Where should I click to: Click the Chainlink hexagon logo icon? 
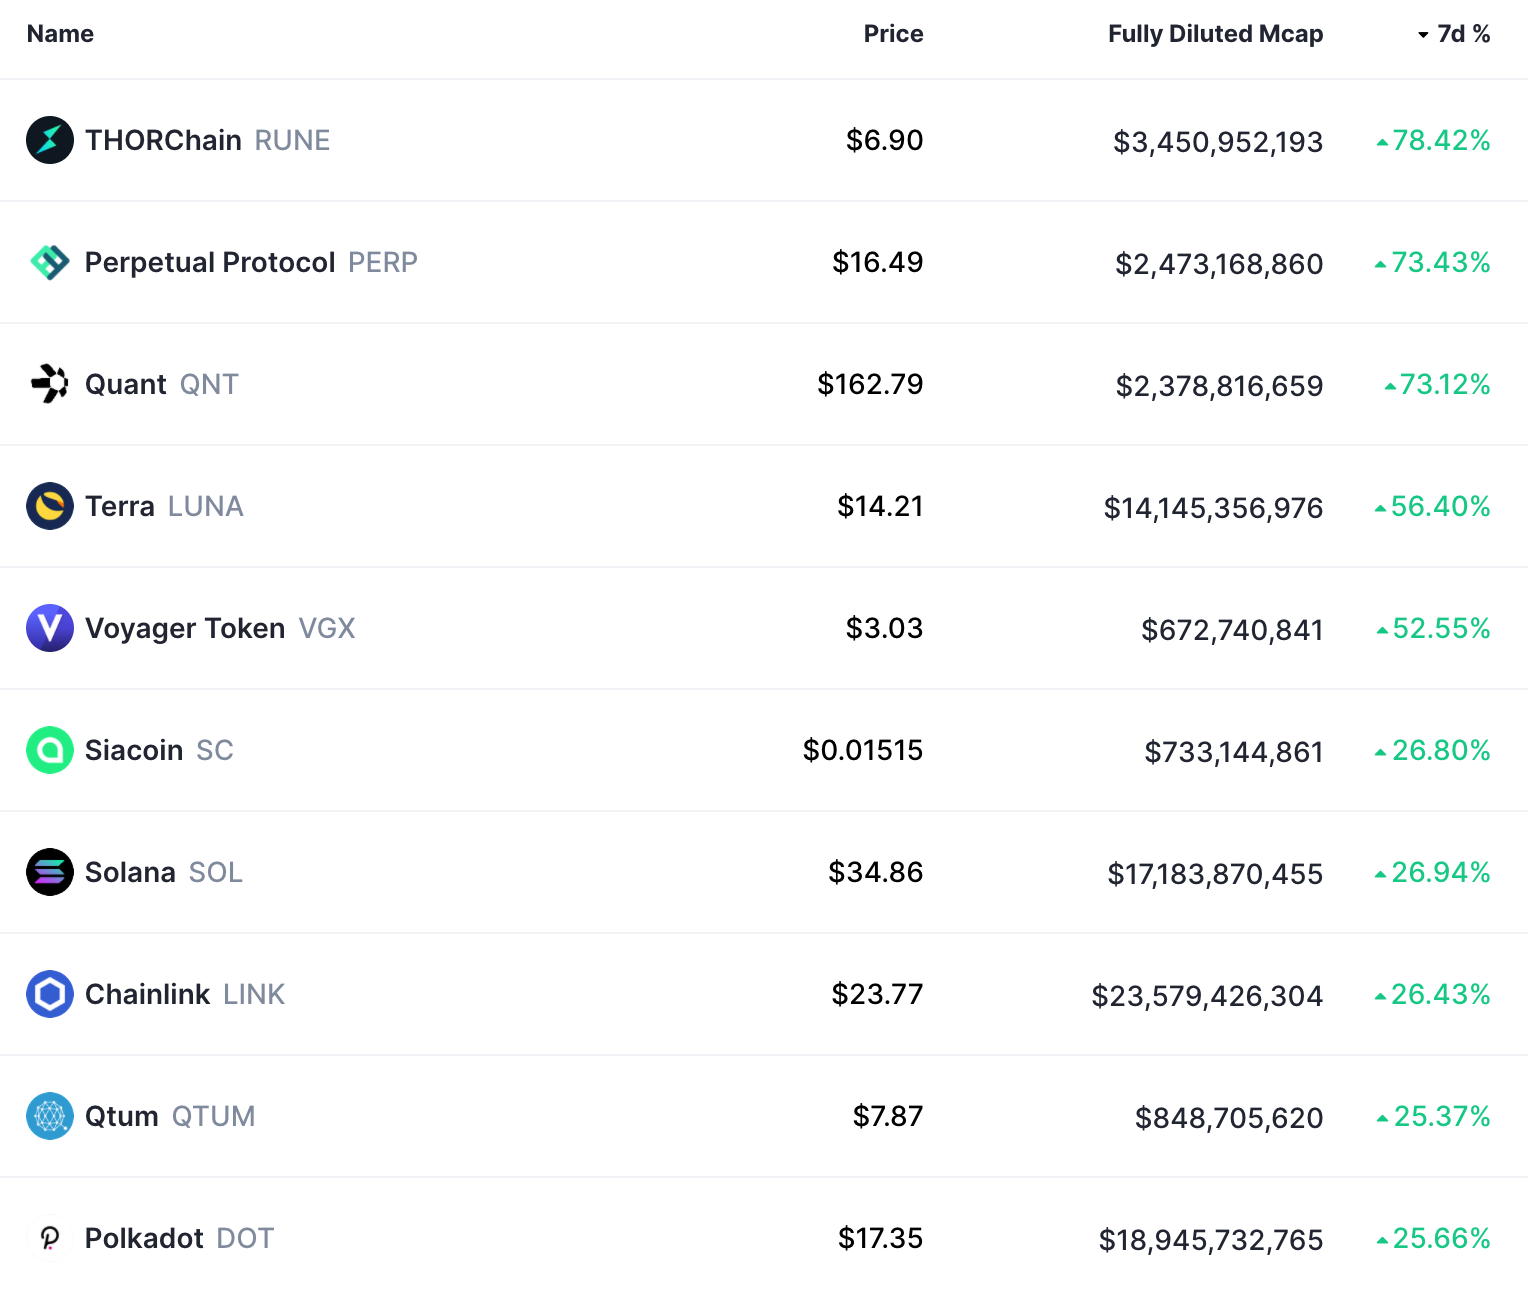(50, 994)
